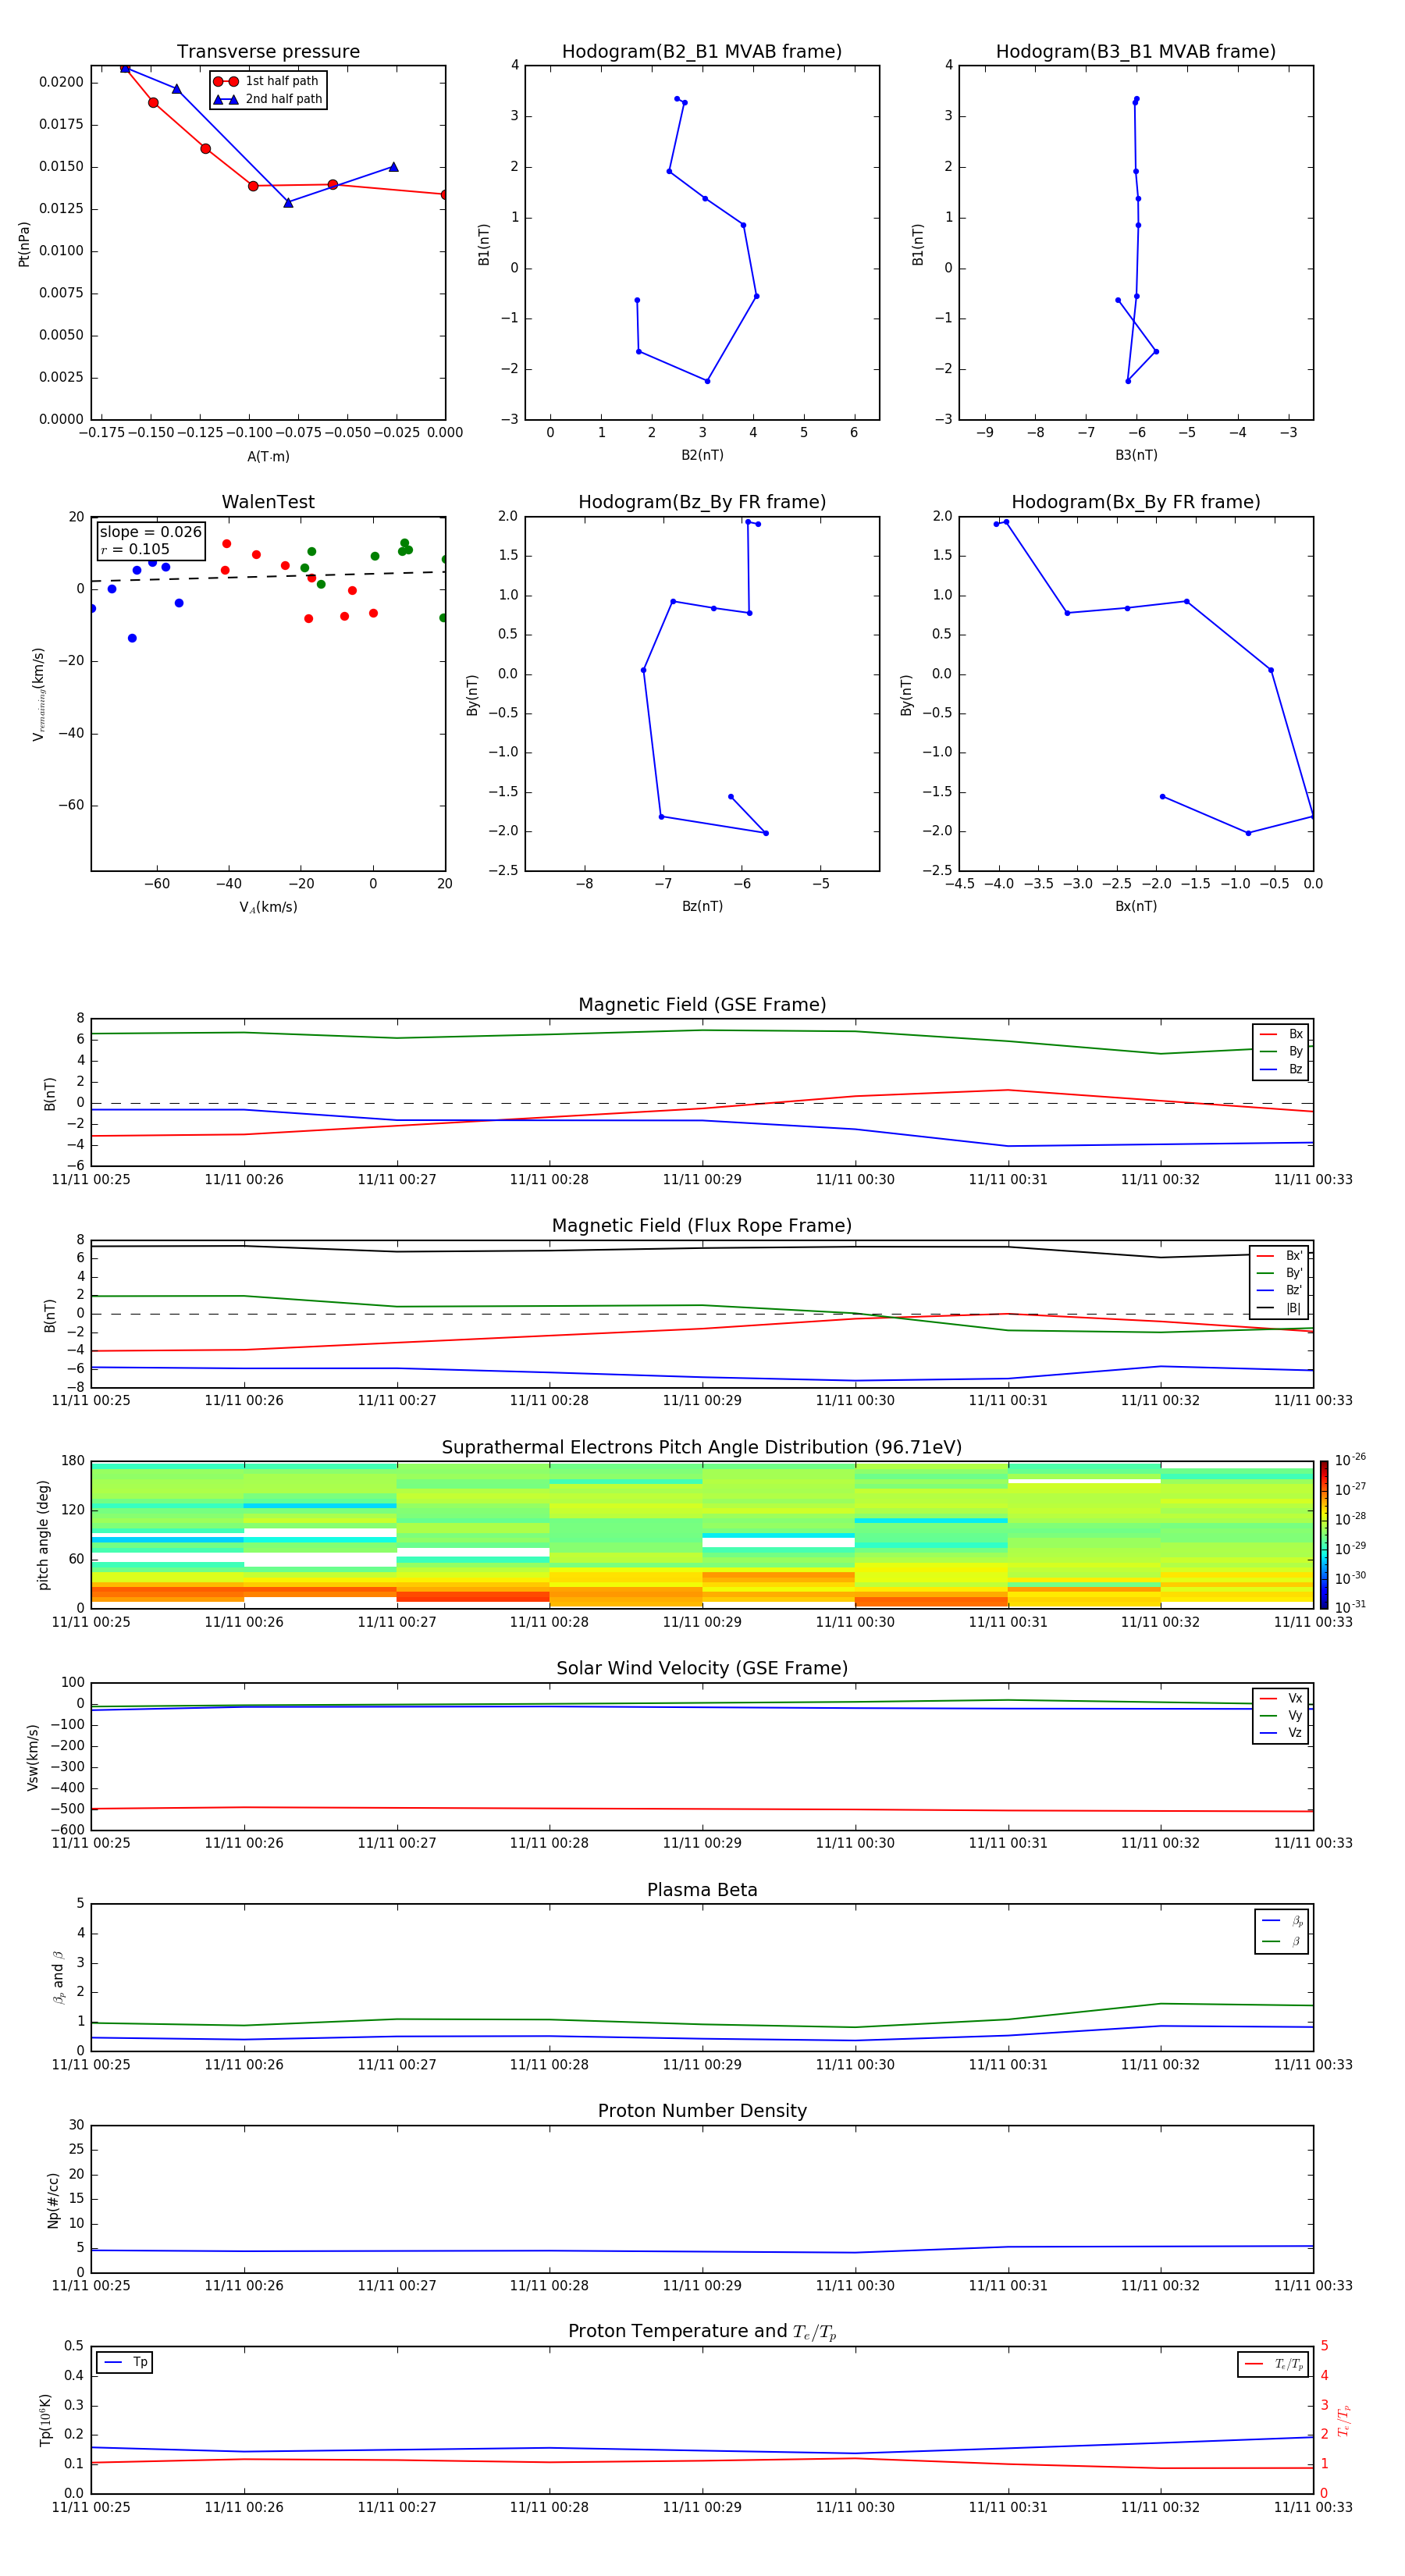Click the "Hodogram(Bx_By FR frame)" title
Screen dimensions: 1405x2576
click(1136, 502)
